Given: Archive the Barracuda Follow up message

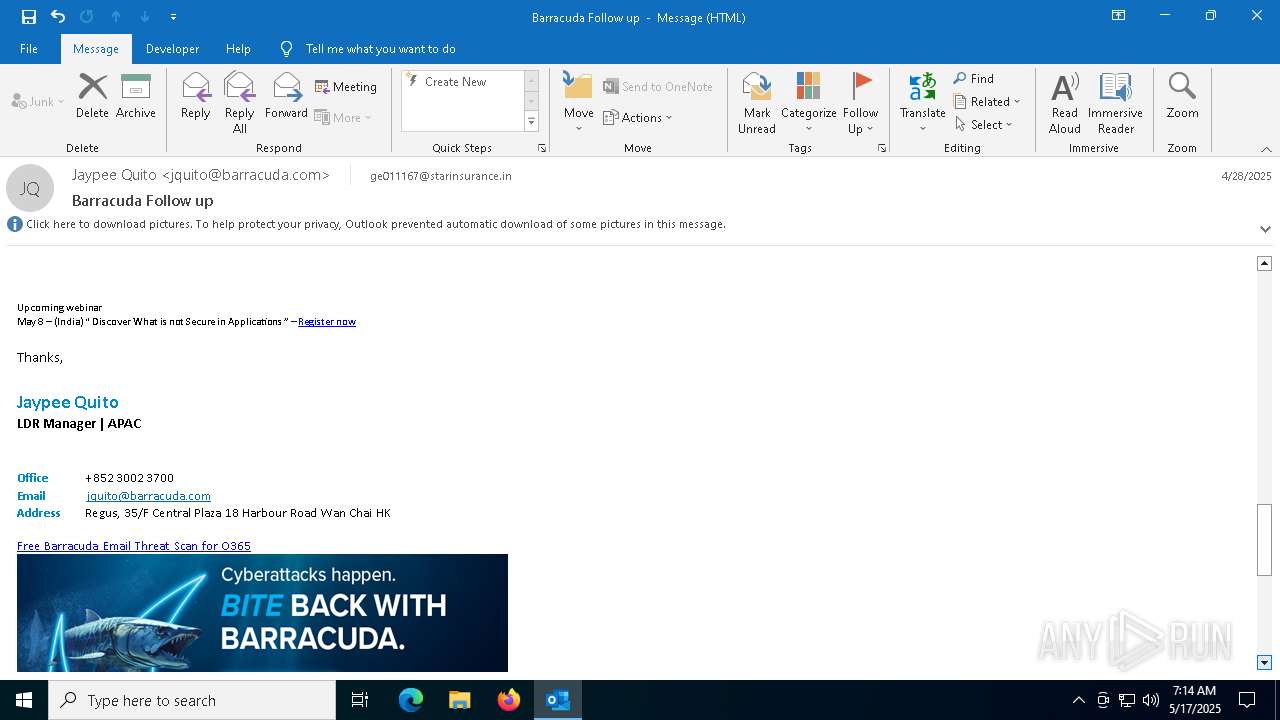Looking at the screenshot, I should click(x=136, y=96).
